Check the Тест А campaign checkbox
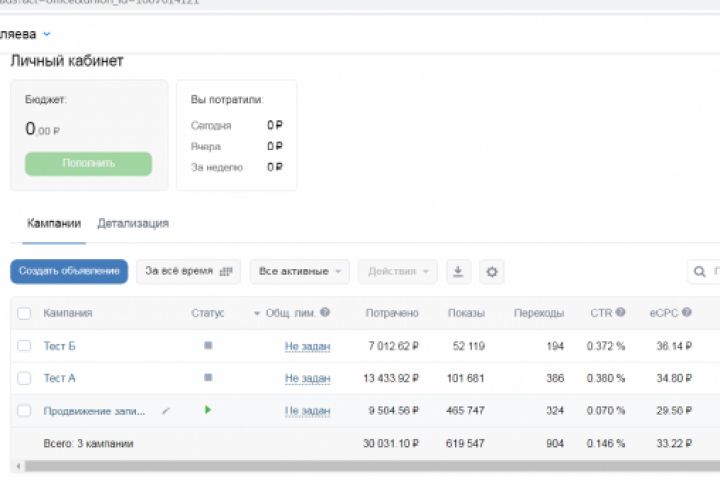Screen dimensions: 720x480 click(x=25, y=378)
